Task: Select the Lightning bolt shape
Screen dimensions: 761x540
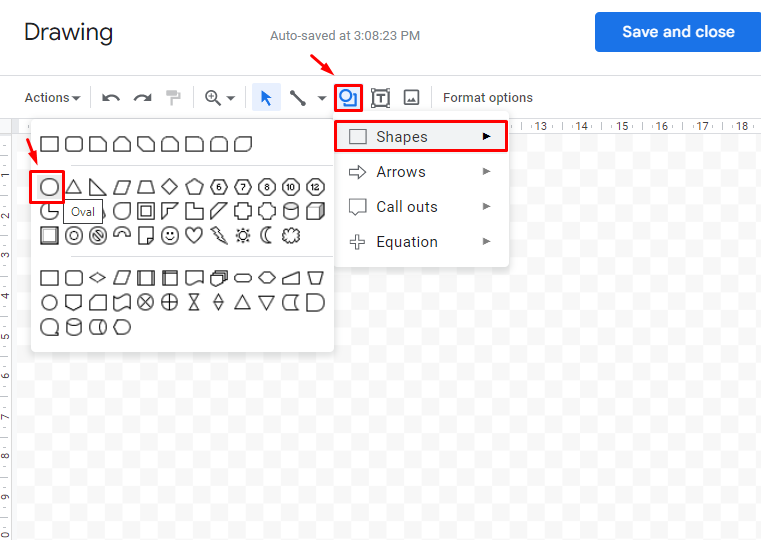Action: [x=219, y=235]
